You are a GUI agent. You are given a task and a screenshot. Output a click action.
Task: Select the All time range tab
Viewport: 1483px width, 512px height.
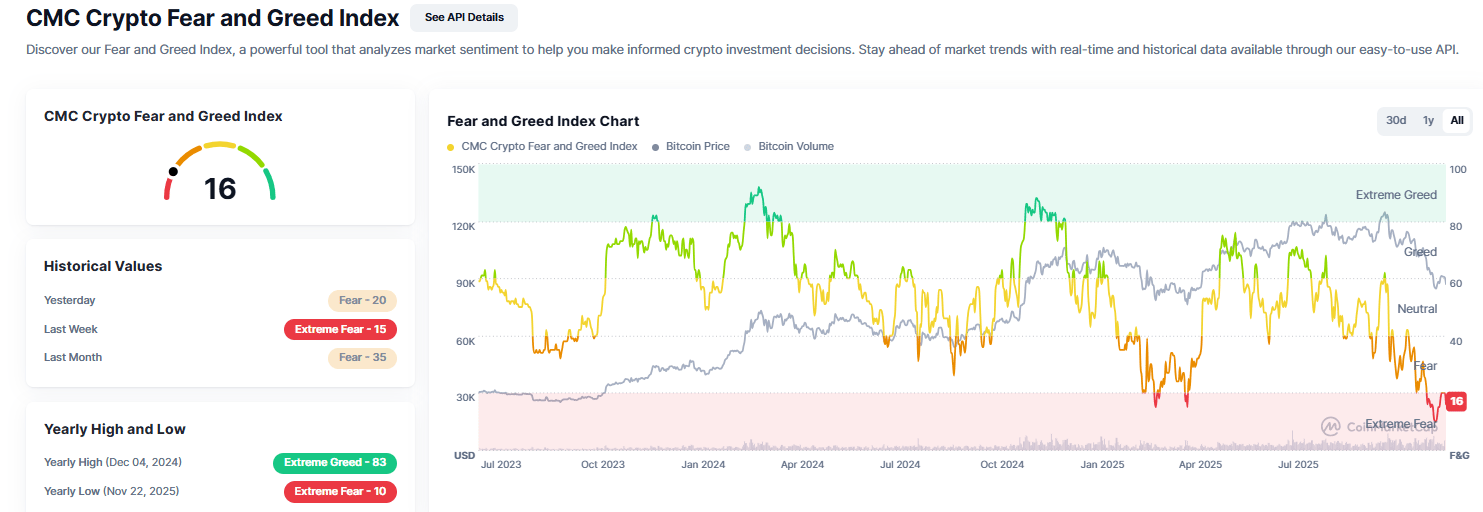1457,121
